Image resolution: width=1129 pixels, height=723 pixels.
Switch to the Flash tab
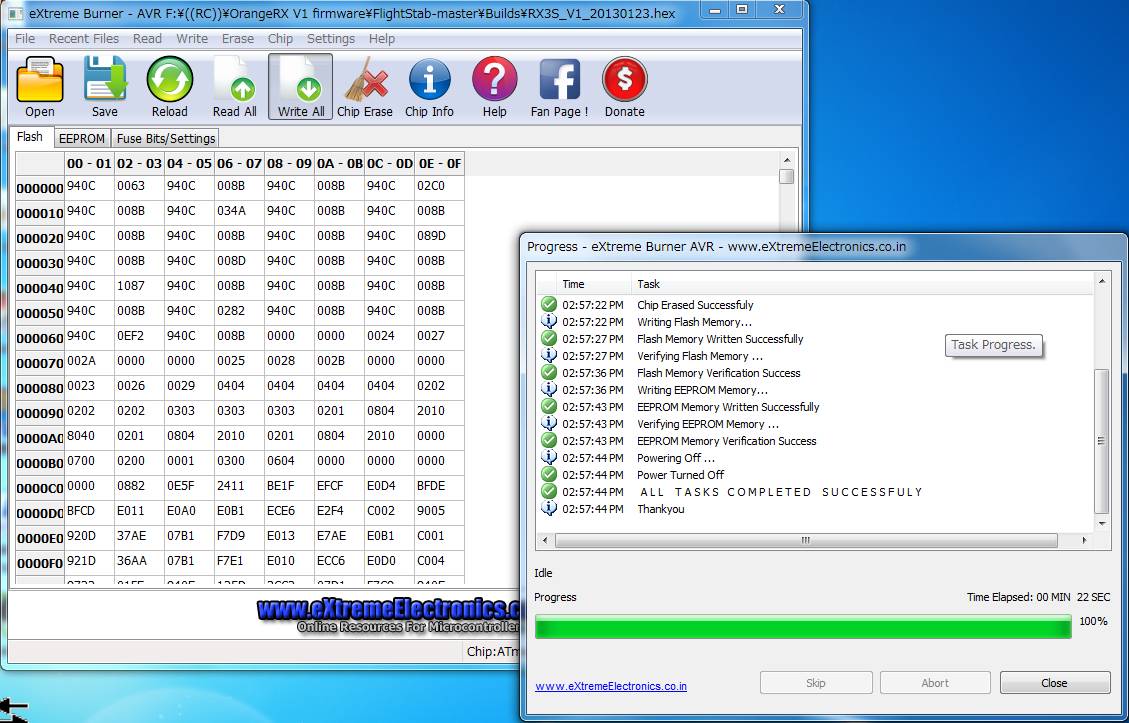pyautogui.click(x=30, y=137)
